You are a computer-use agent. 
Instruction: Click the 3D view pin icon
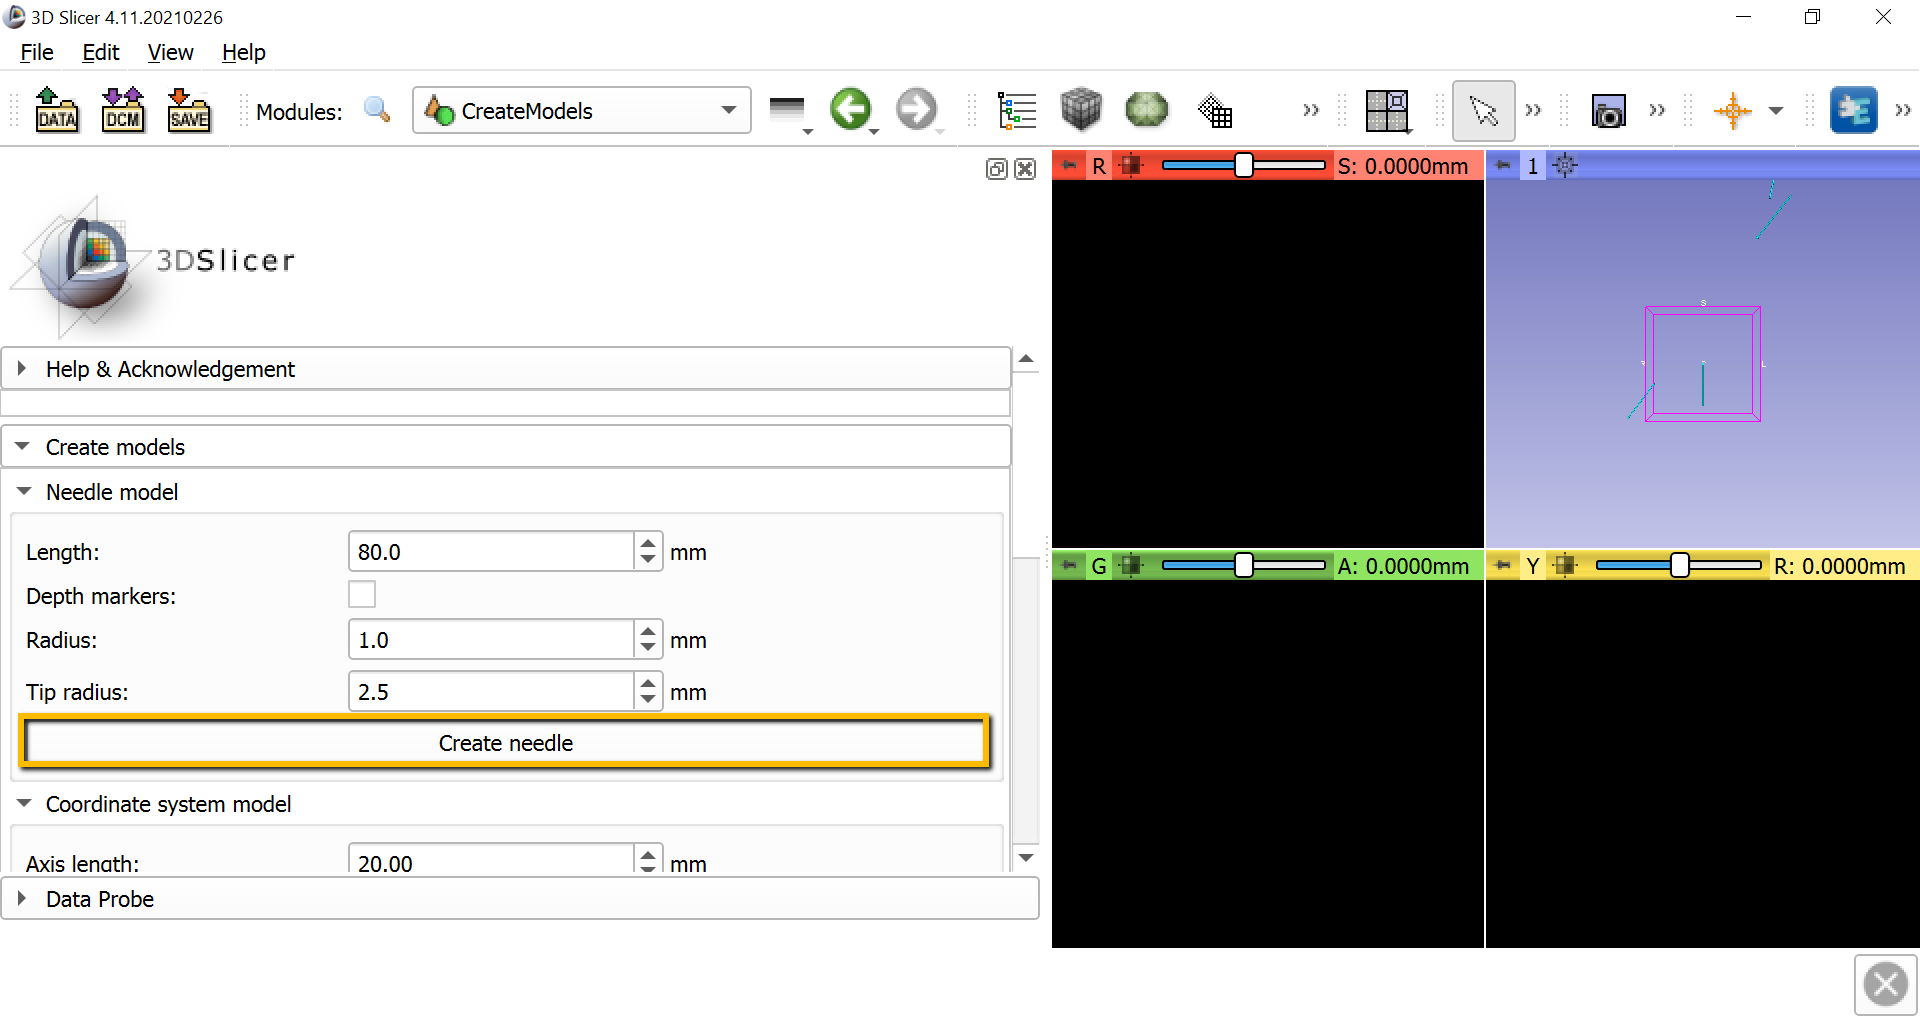(1502, 166)
